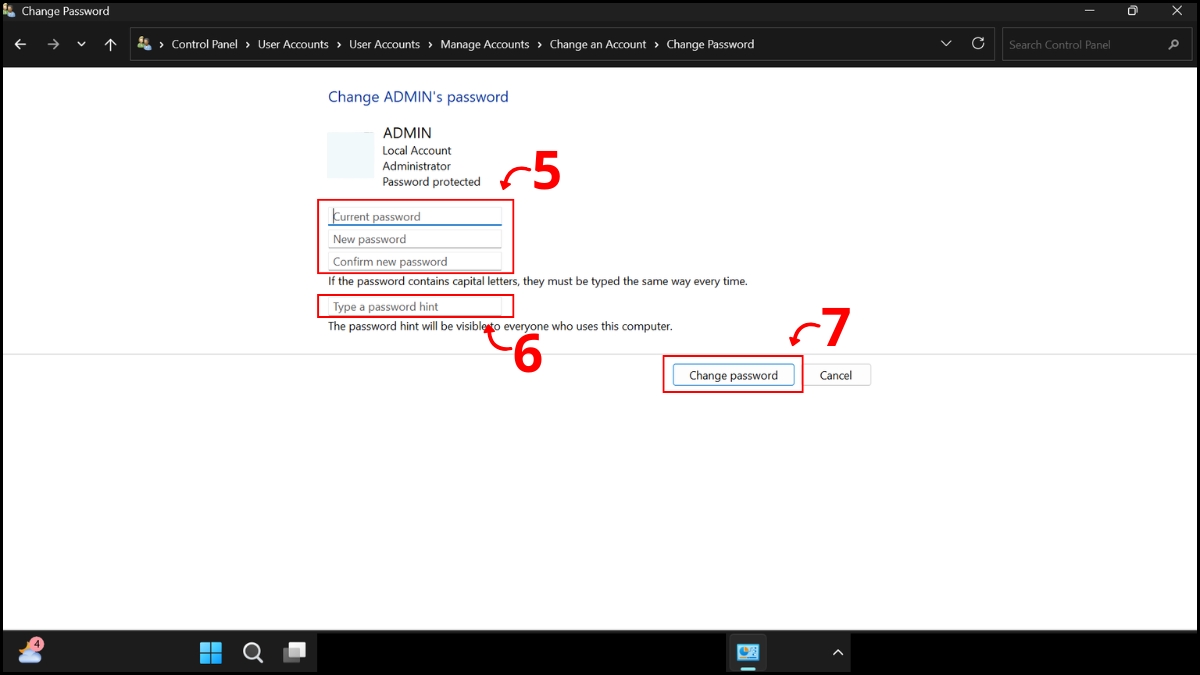Click the remote desktop app in the taskbar
1200x675 pixels.
tap(748, 652)
